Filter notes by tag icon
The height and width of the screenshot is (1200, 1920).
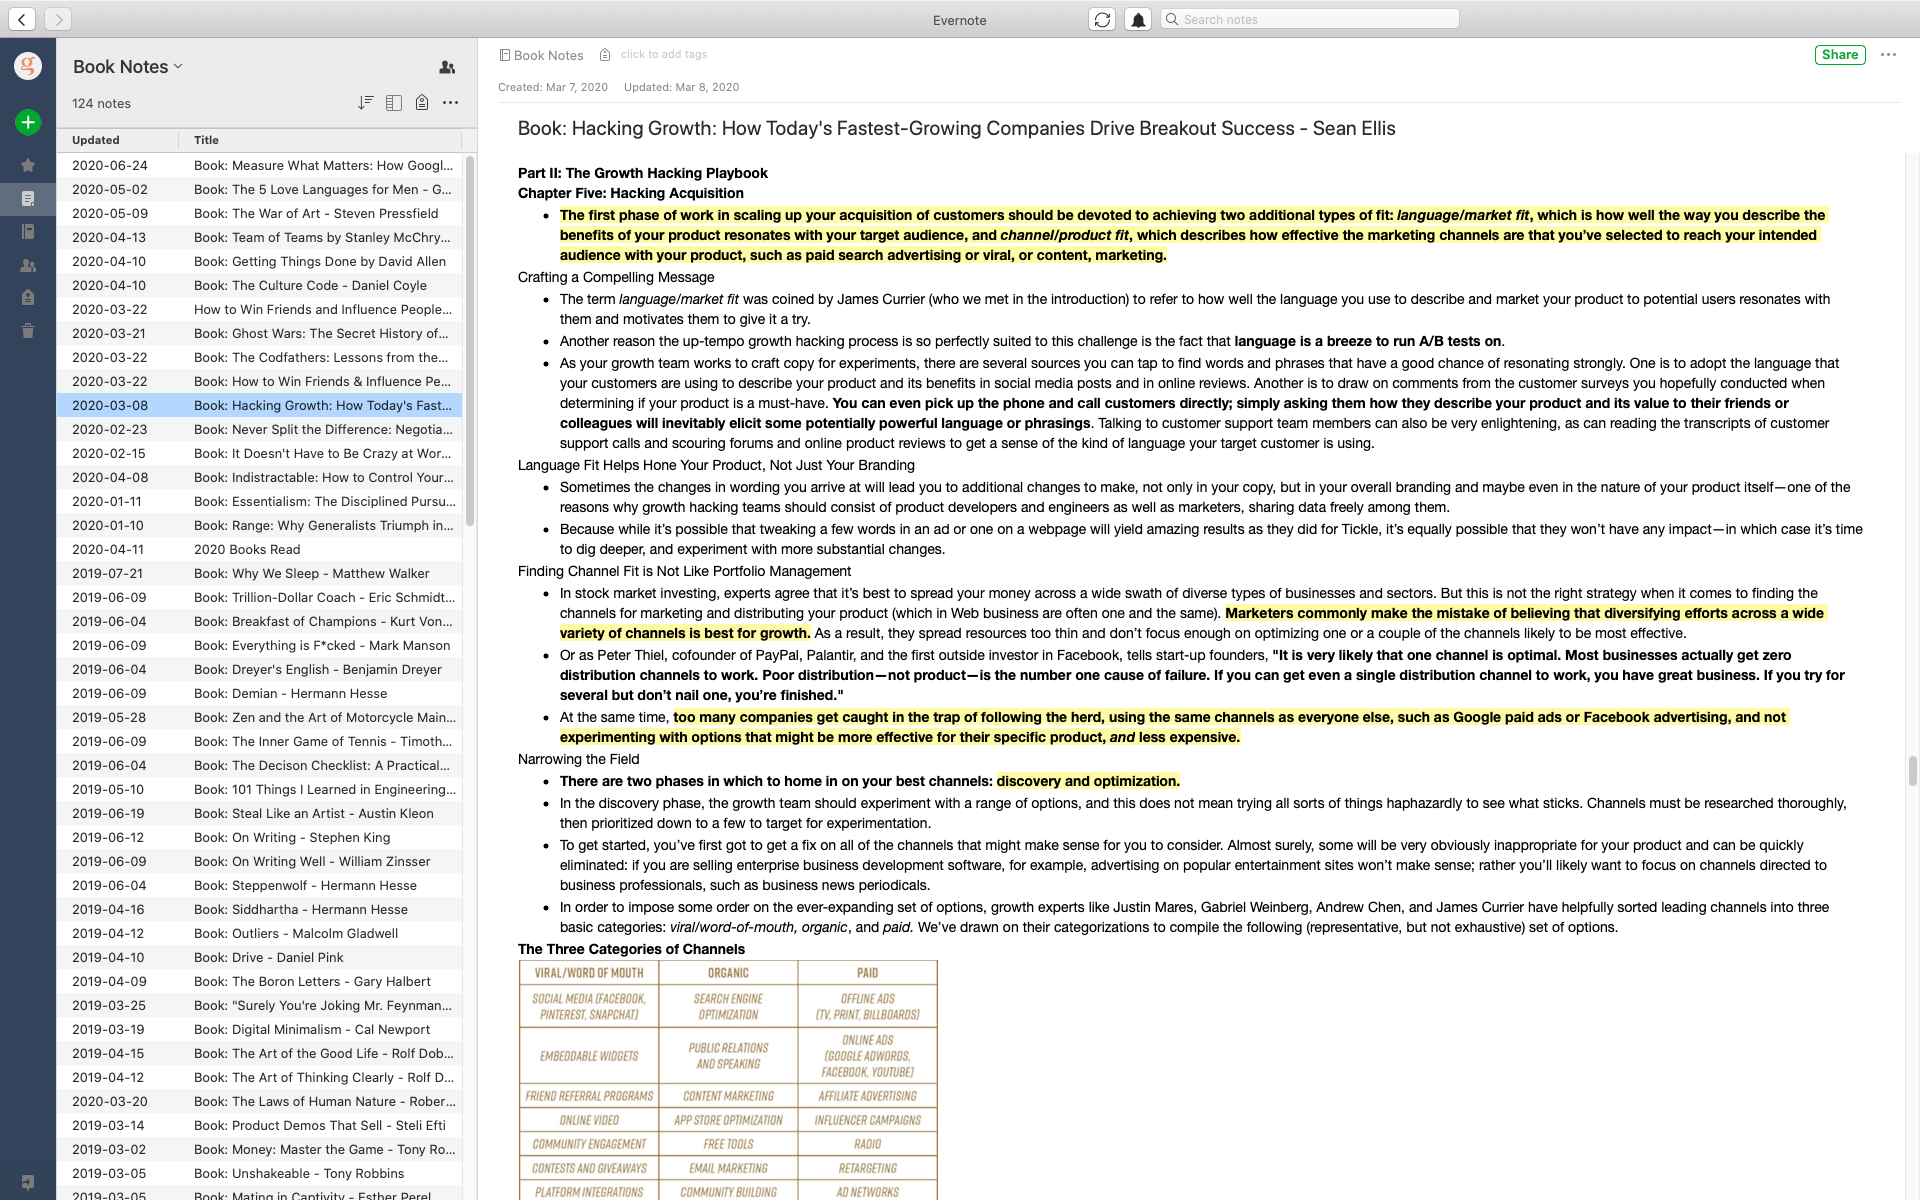coord(422,102)
